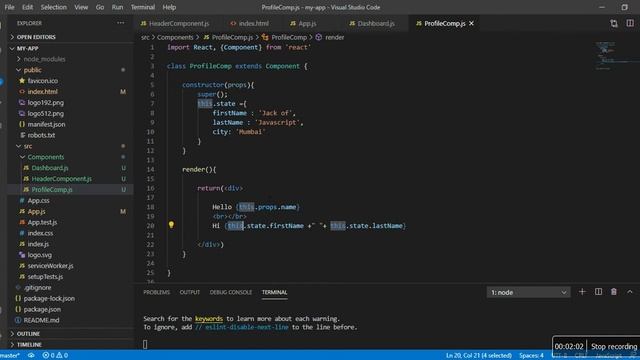Close the ProfileComp.js tab
This screenshot has height=360, width=640.
471,24
